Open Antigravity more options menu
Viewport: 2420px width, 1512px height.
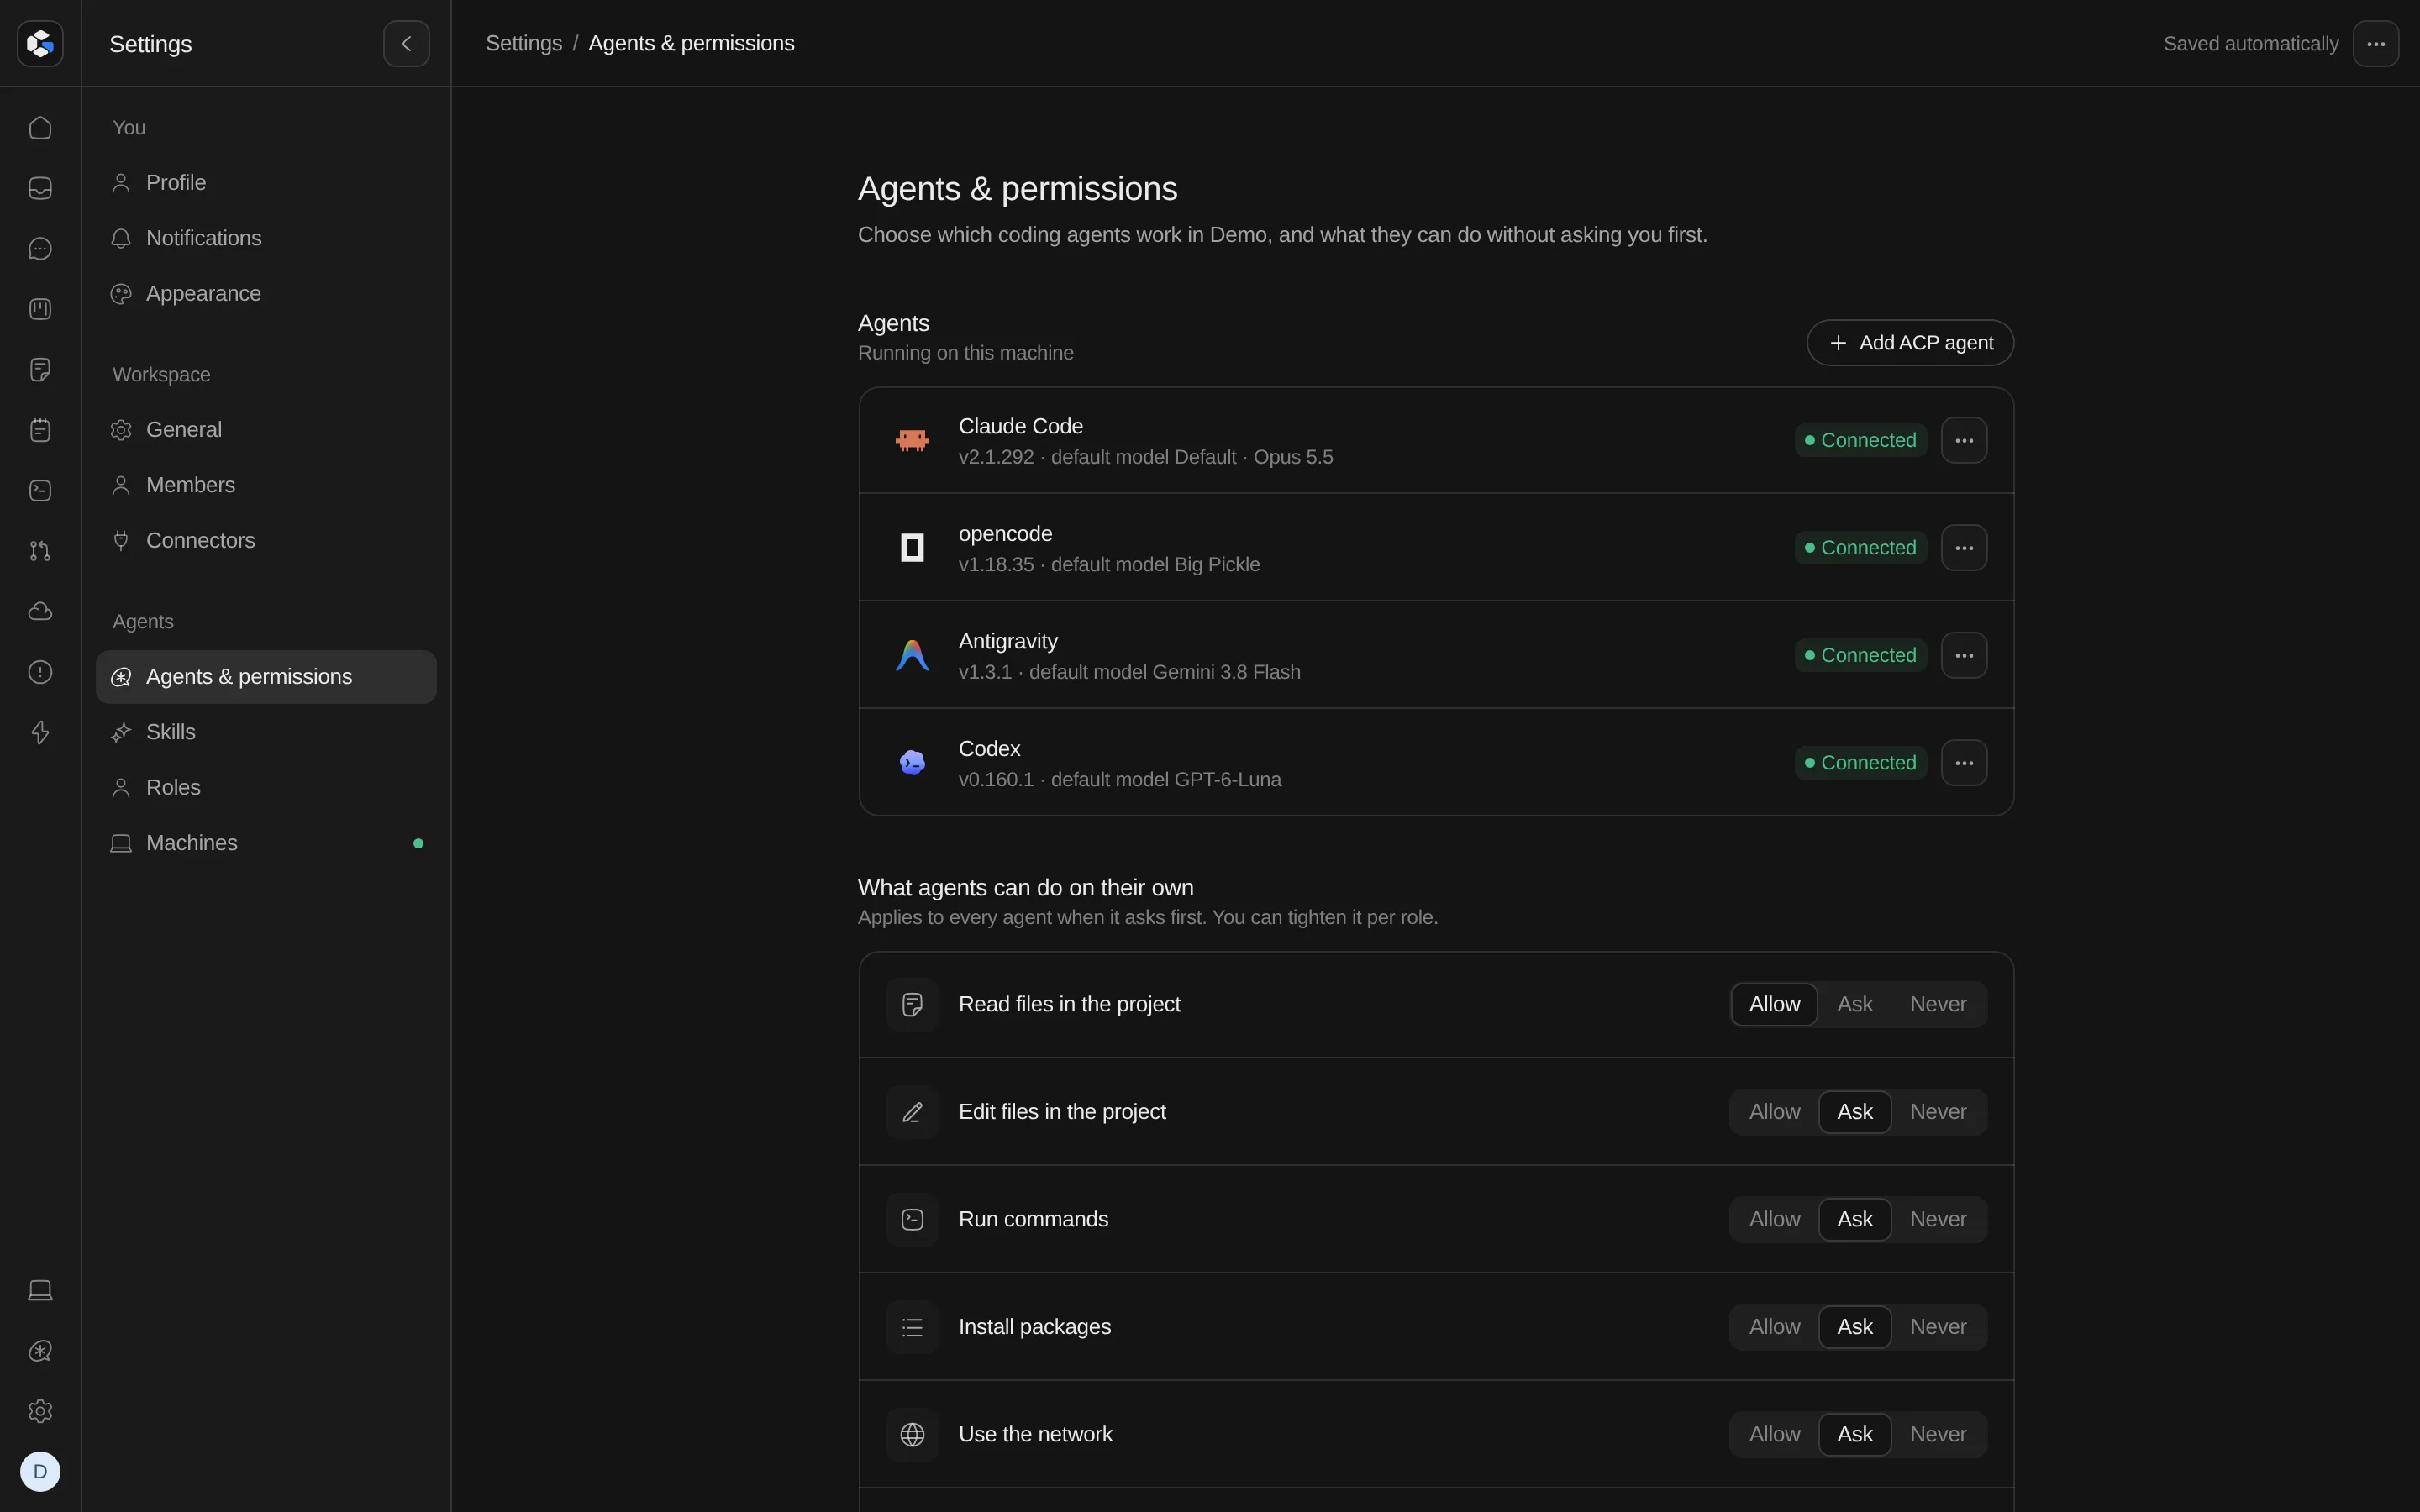(1964, 655)
